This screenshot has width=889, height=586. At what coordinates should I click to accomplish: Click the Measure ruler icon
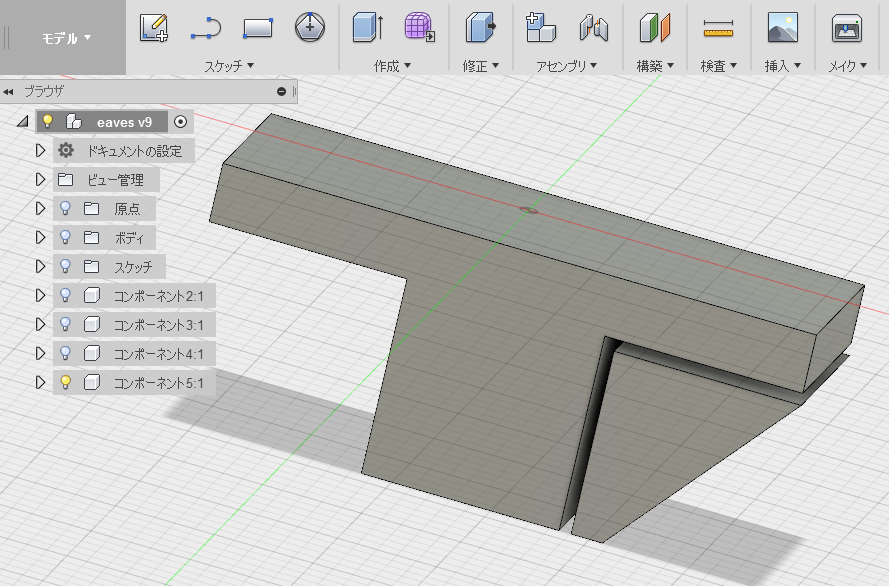(x=718, y=28)
